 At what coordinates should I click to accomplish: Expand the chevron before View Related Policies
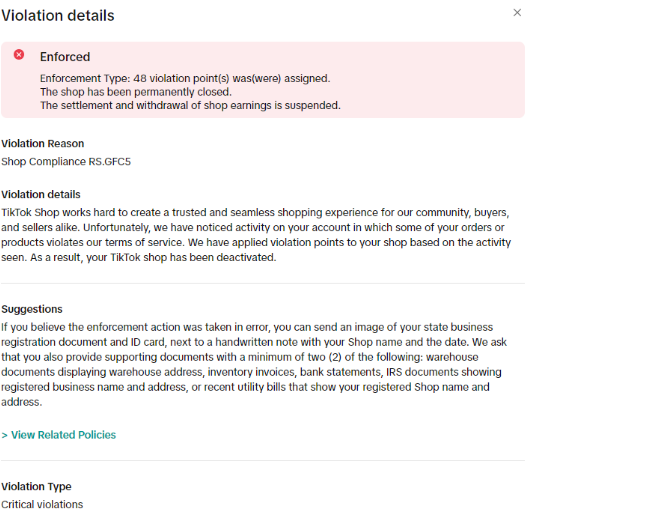tap(4, 435)
